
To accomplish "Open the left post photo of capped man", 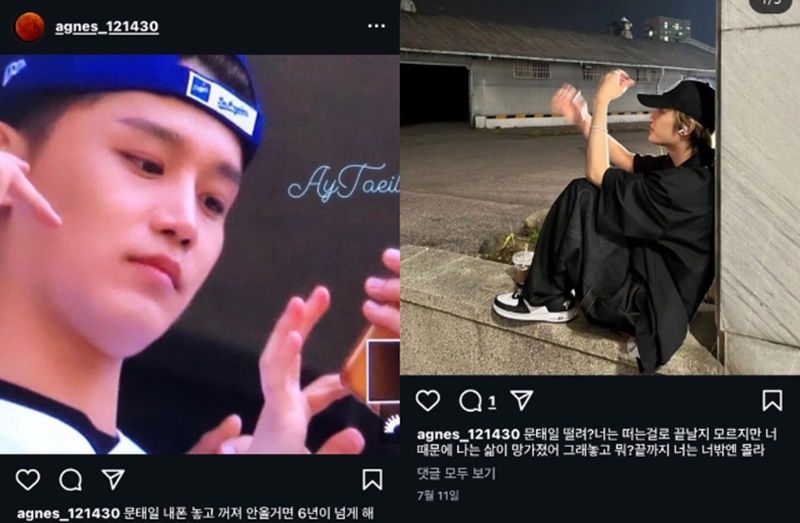I will [x=199, y=254].
